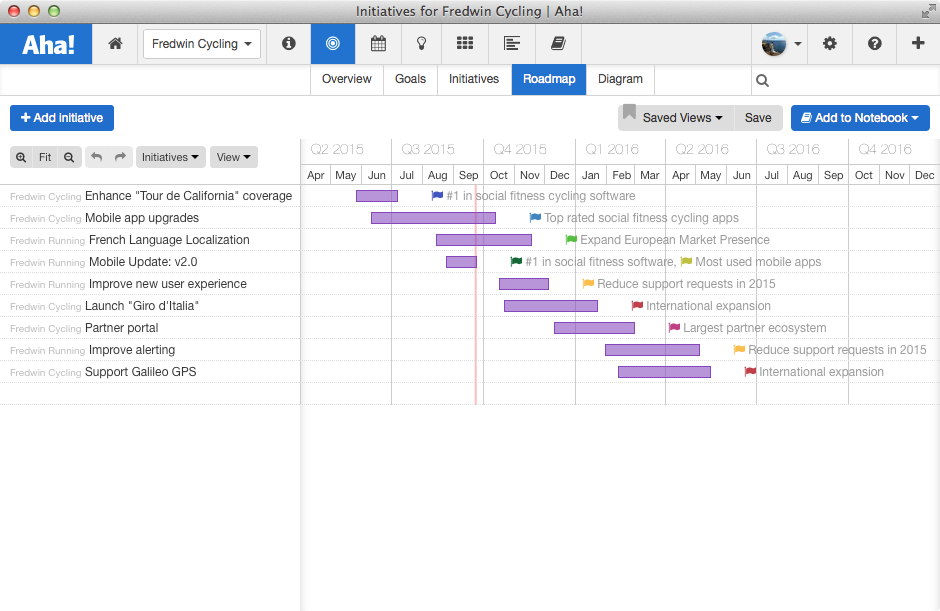Open the View dropdown
This screenshot has height=611, width=940.
[x=234, y=157]
